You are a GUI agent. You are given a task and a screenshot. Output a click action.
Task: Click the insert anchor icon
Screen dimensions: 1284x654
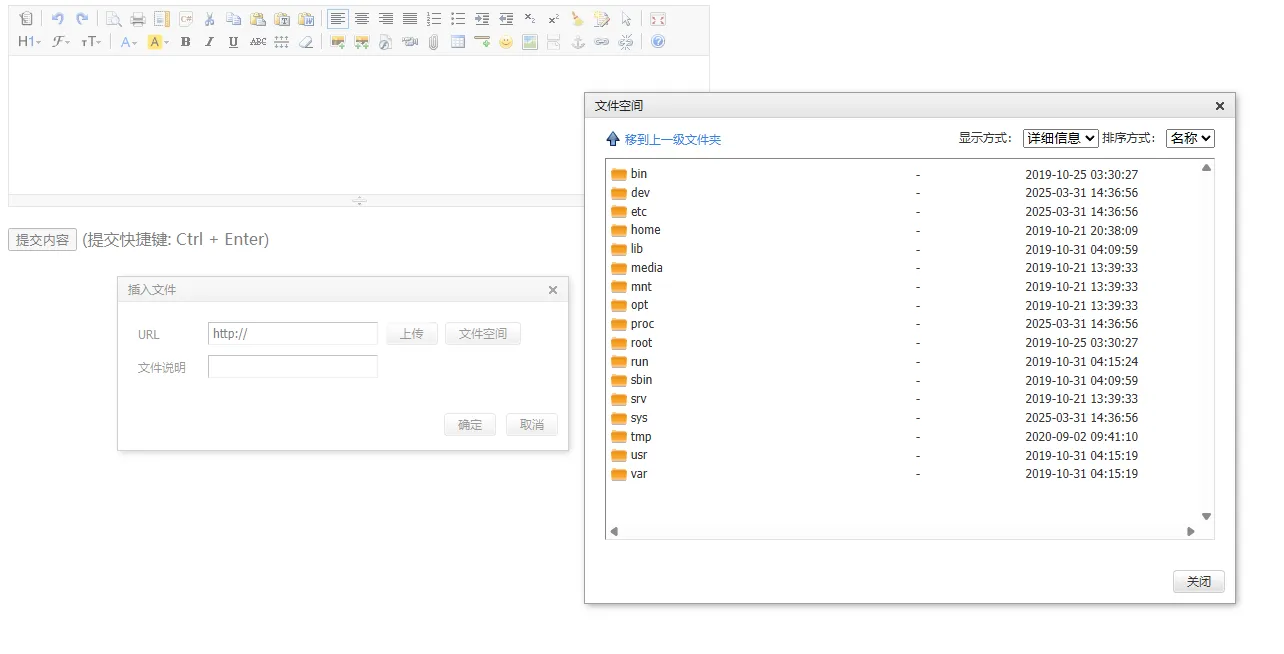[x=577, y=42]
